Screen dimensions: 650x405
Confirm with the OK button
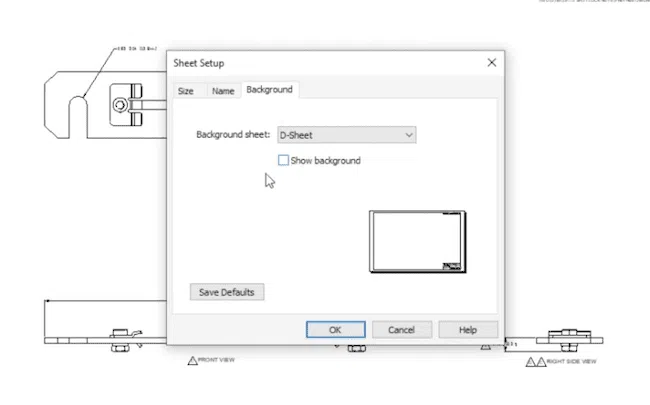335,330
